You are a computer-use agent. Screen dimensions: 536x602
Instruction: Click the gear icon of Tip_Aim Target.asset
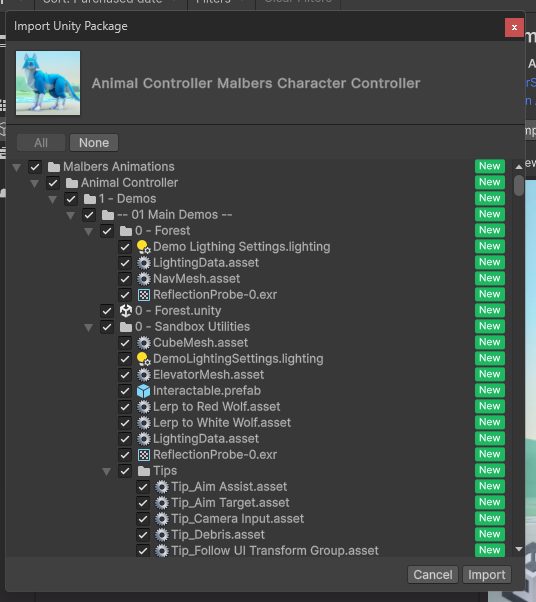click(x=162, y=503)
